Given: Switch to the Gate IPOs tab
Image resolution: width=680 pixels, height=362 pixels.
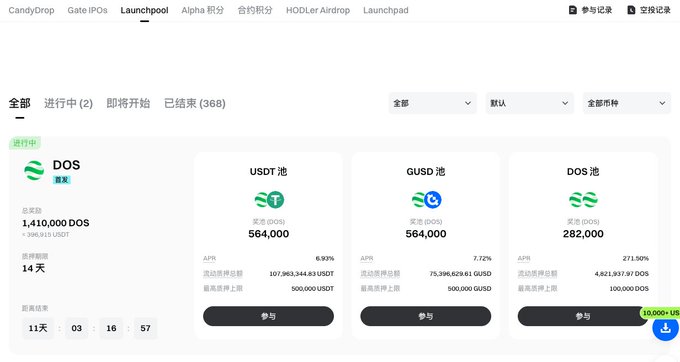Looking at the screenshot, I should click(x=87, y=10).
